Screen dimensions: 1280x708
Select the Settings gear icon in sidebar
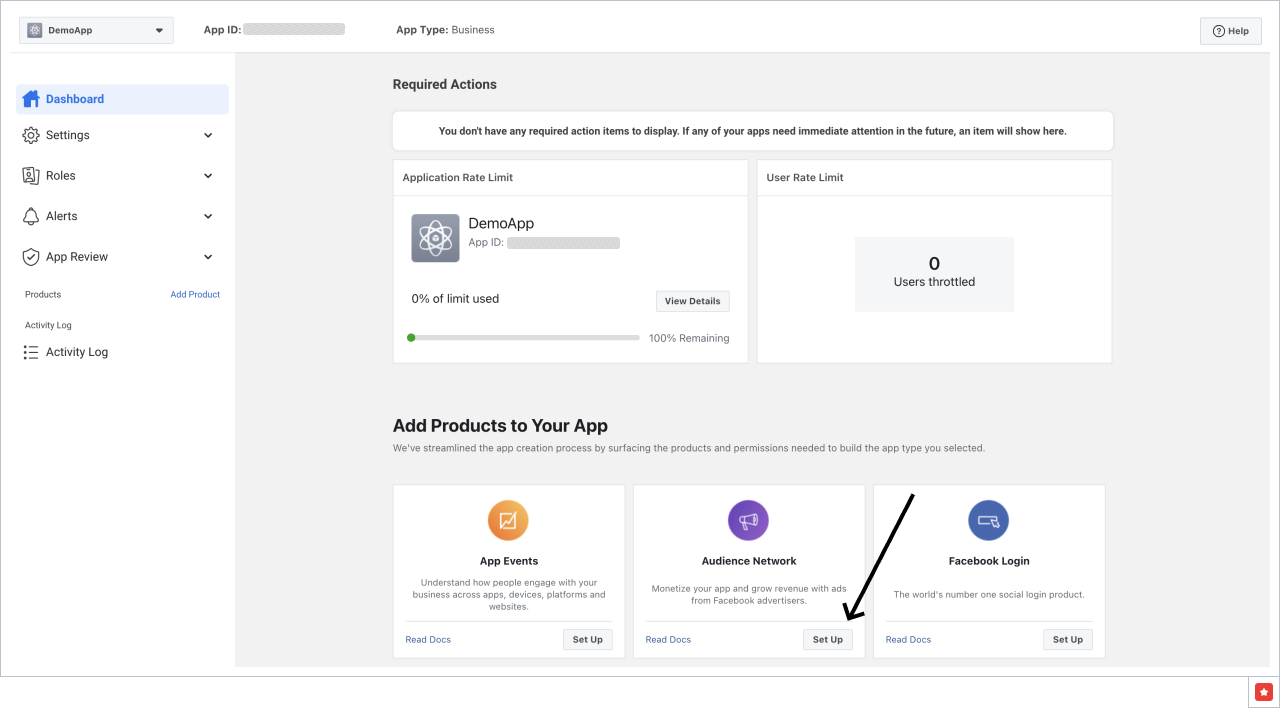coord(30,135)
